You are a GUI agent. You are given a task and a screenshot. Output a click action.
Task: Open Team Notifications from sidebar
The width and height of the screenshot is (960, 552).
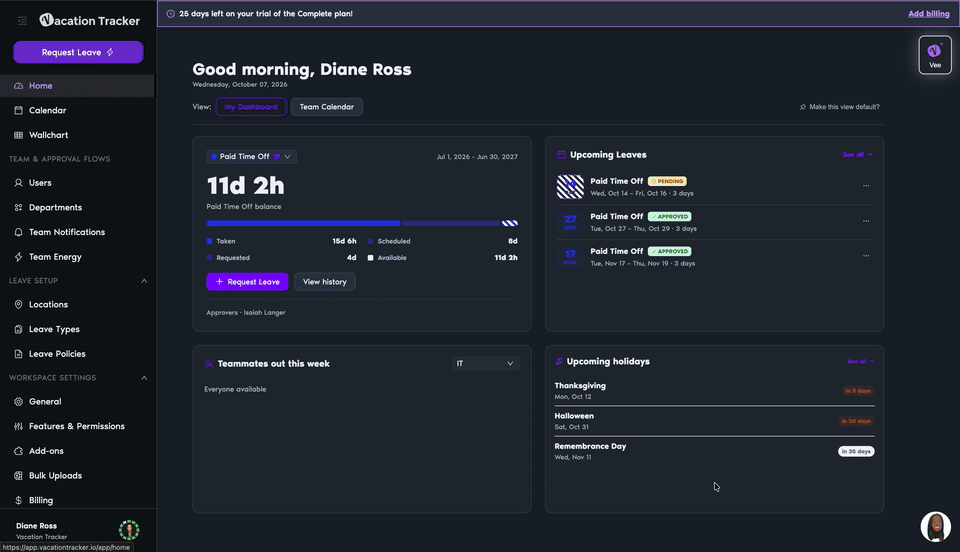coord(77,232)
